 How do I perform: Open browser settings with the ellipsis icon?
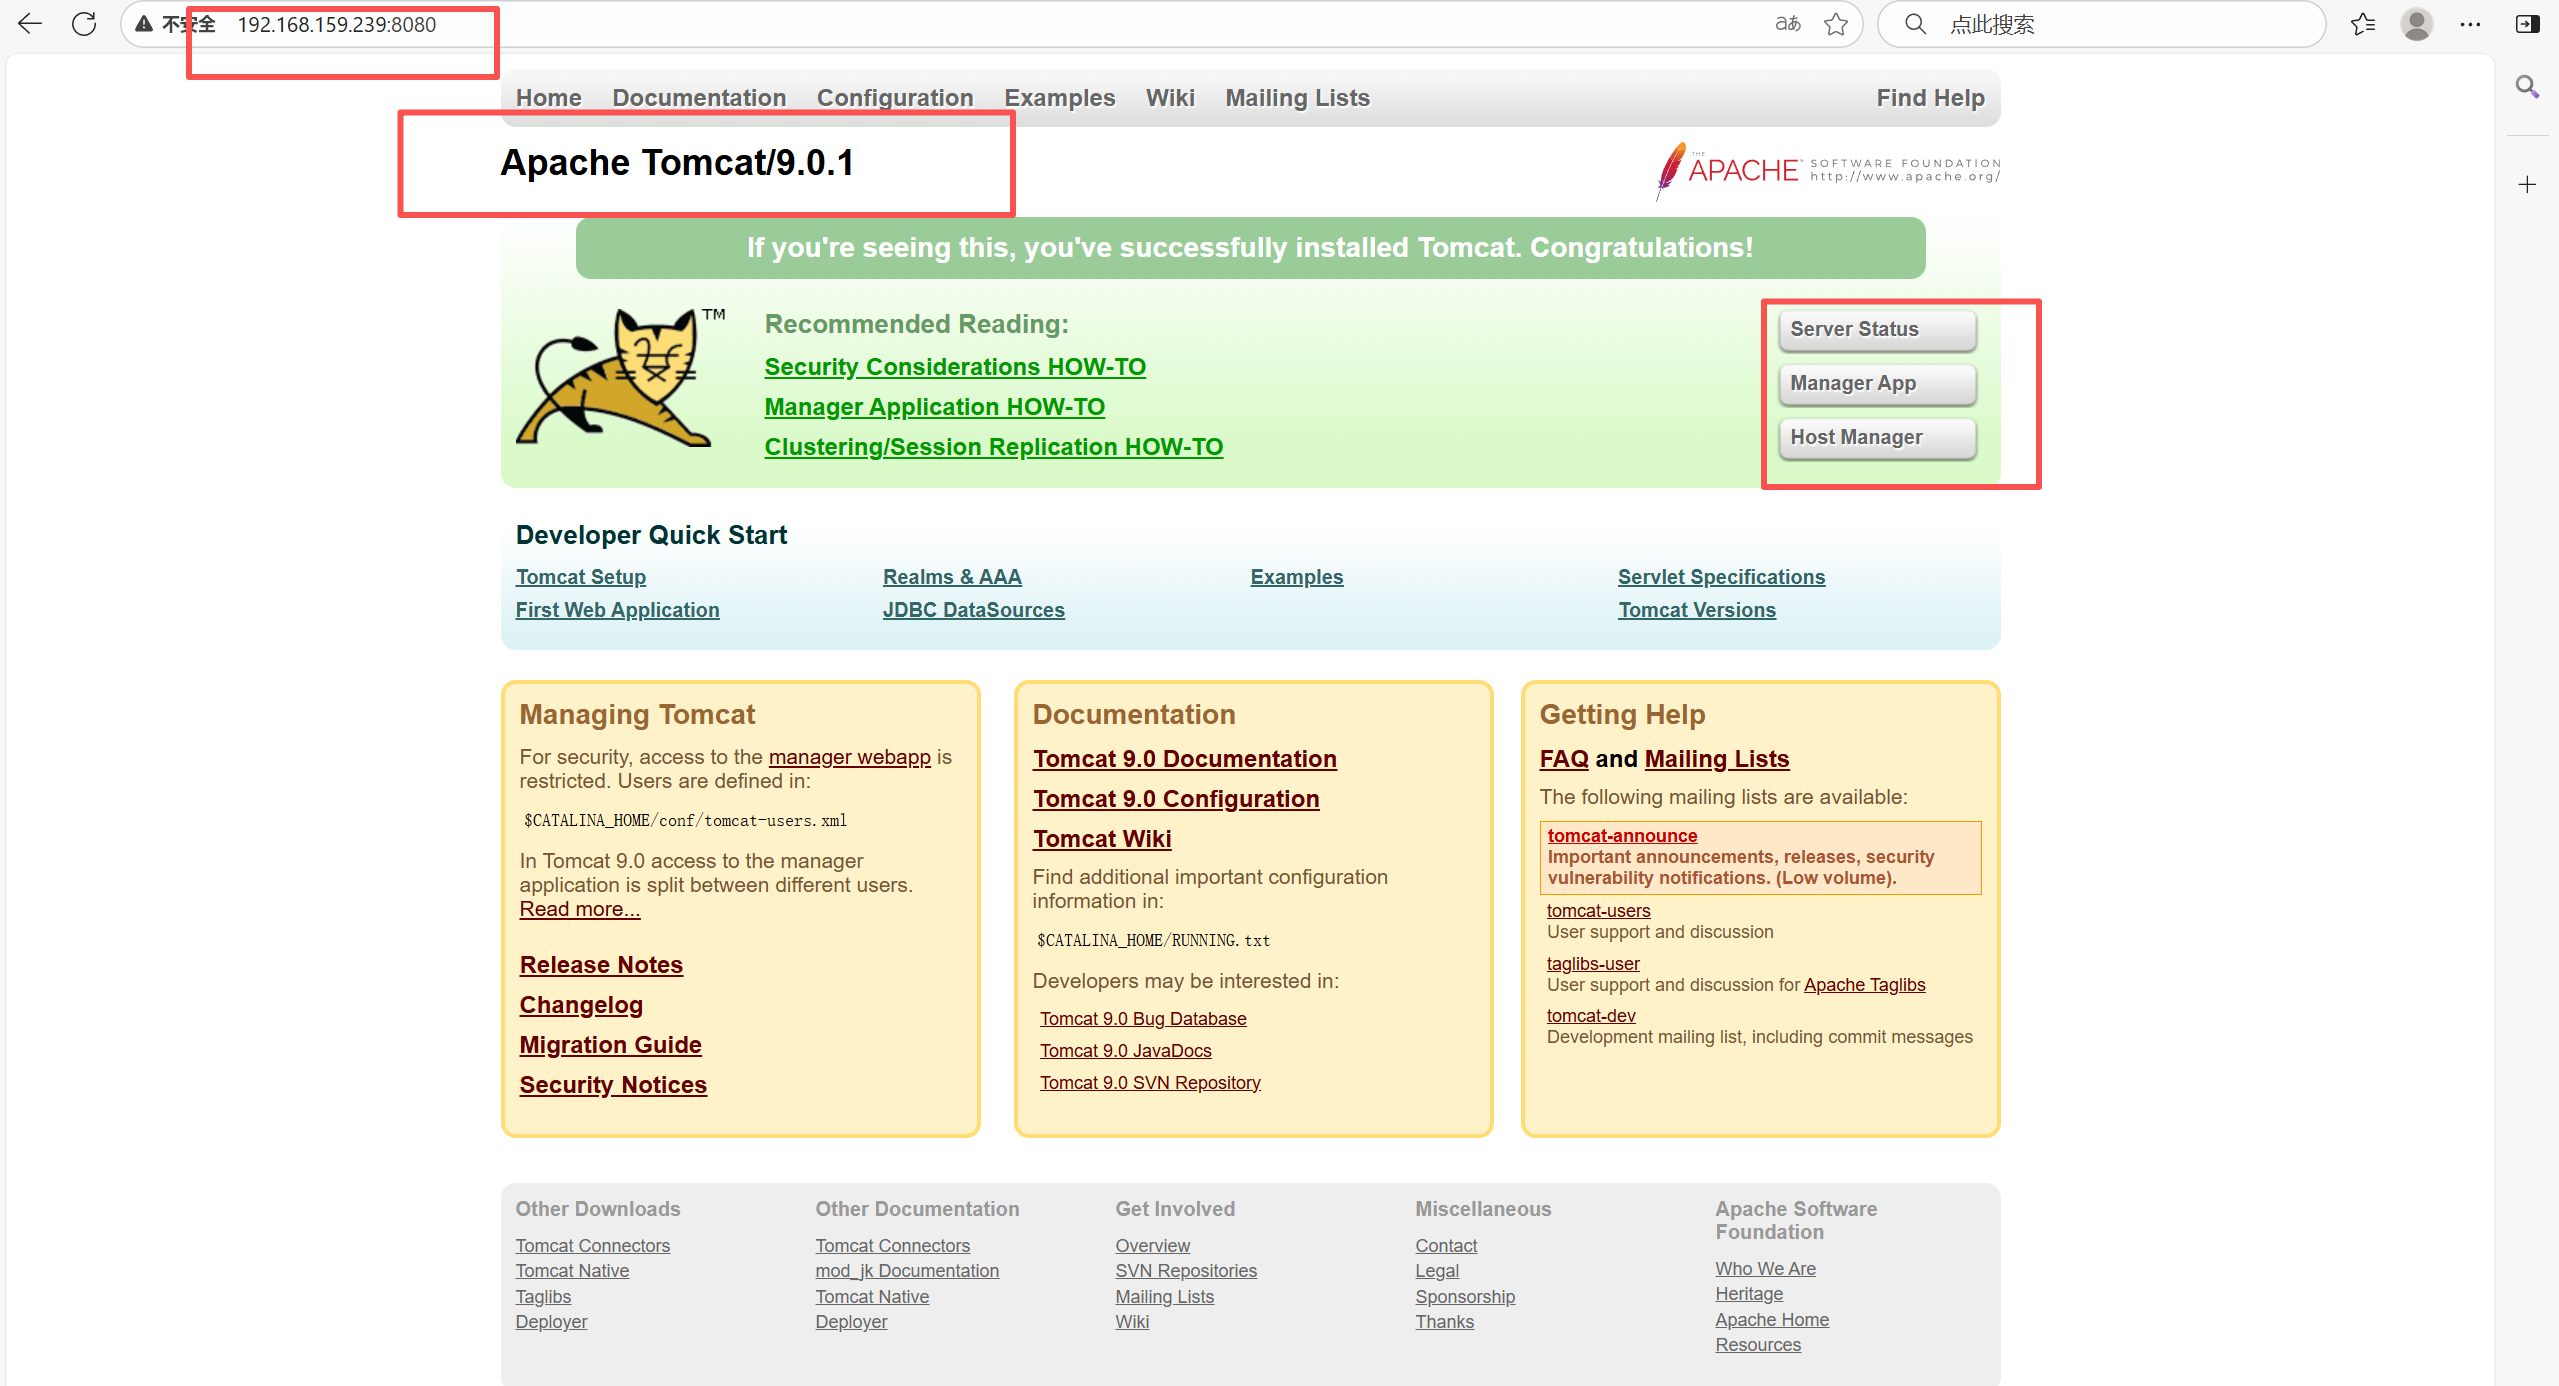(x=2470, y=24)
